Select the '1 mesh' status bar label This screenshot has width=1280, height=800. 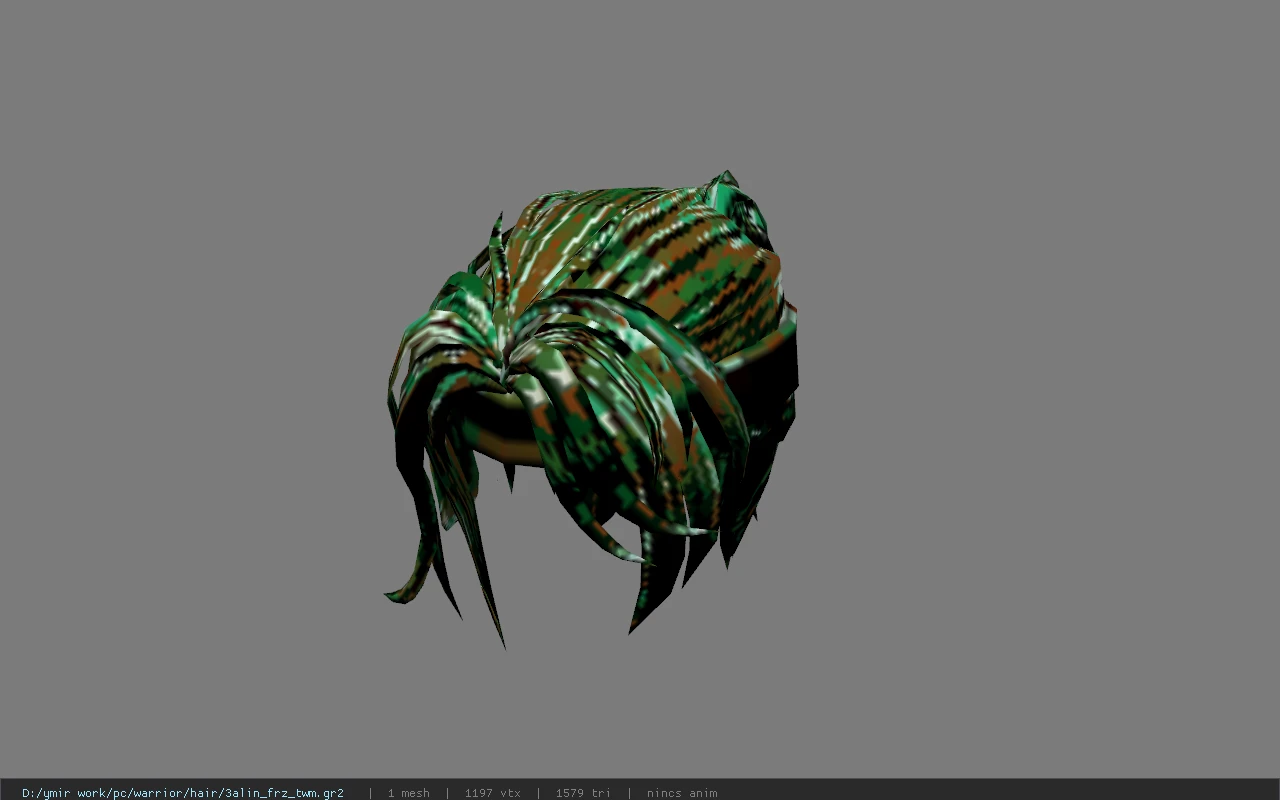click(x=408, y=793)
